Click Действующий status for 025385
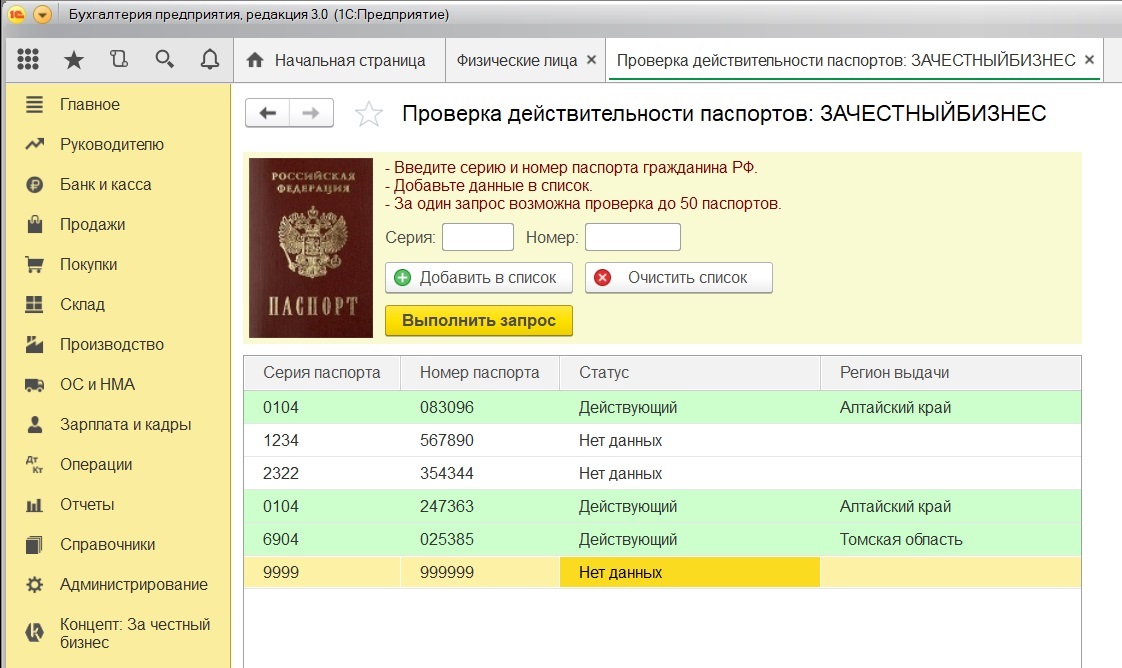The height and width of the screenshot is (668, 1122). 690,539
